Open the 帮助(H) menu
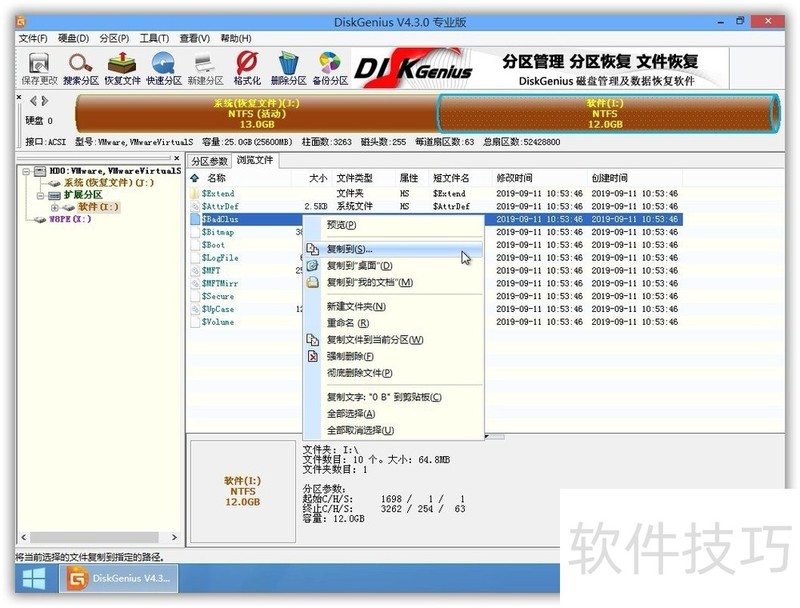The image size is (800, 608). (x=236, y=38)
